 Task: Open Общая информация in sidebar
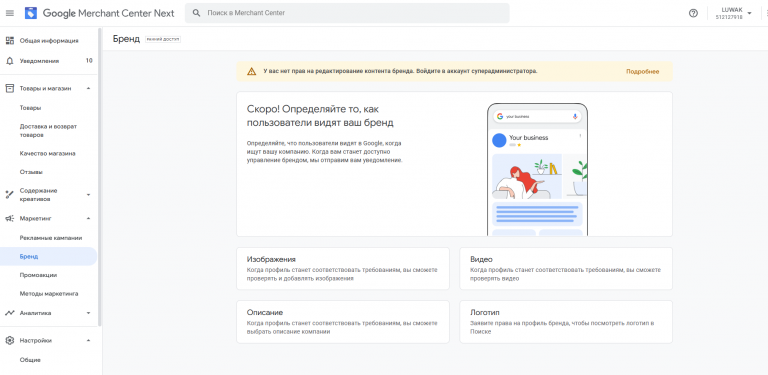point(49,41)
